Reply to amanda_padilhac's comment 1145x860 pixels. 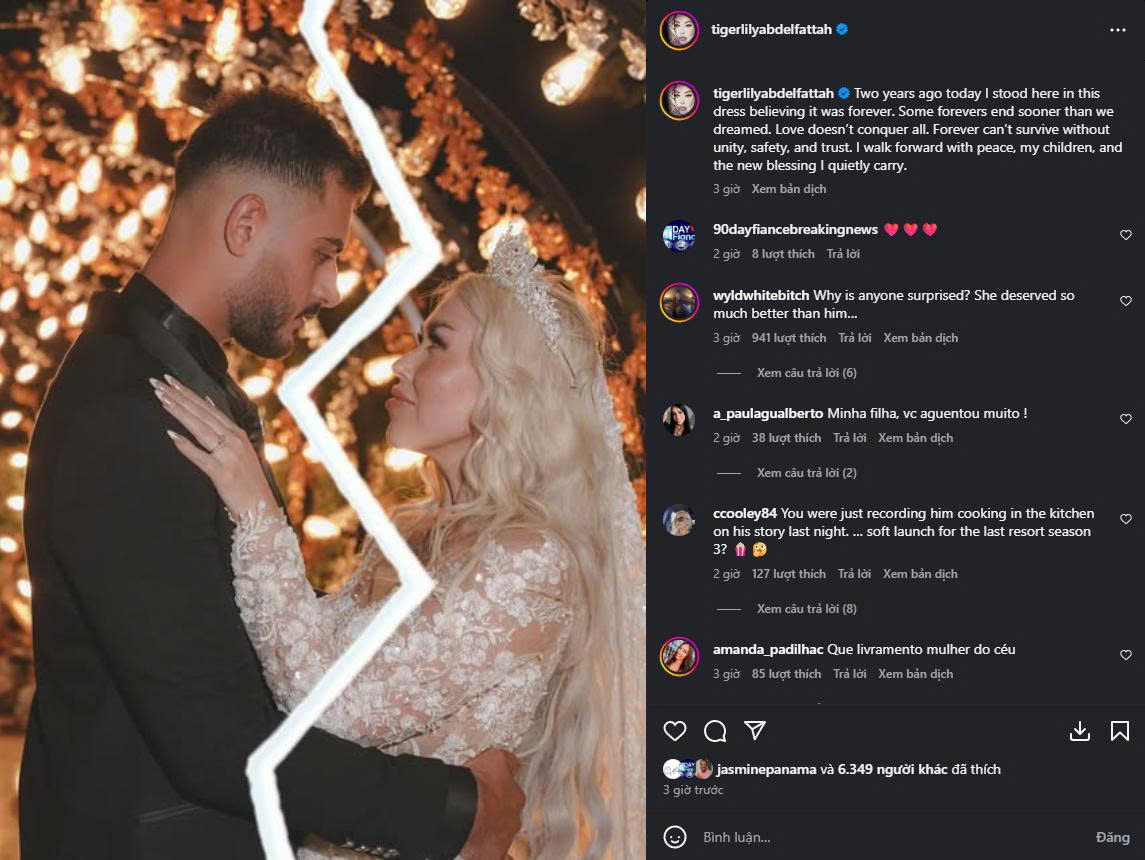[x=849, y=674]
